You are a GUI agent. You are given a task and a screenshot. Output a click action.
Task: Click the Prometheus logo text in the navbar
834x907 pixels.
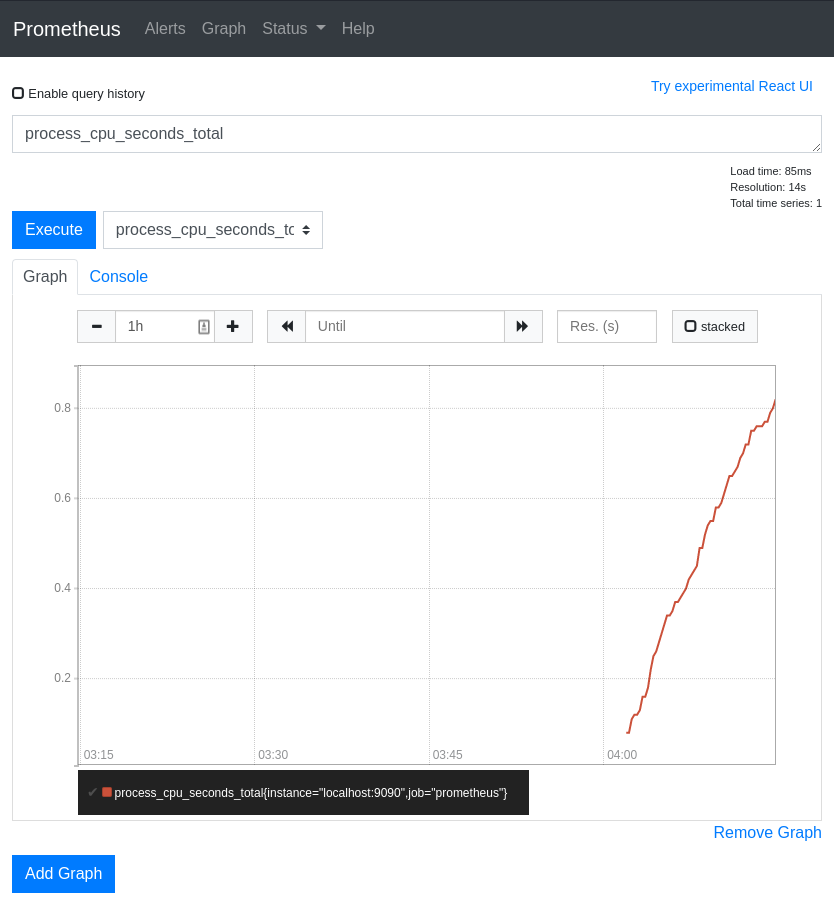pyautogui.click(x=66, y=29)
